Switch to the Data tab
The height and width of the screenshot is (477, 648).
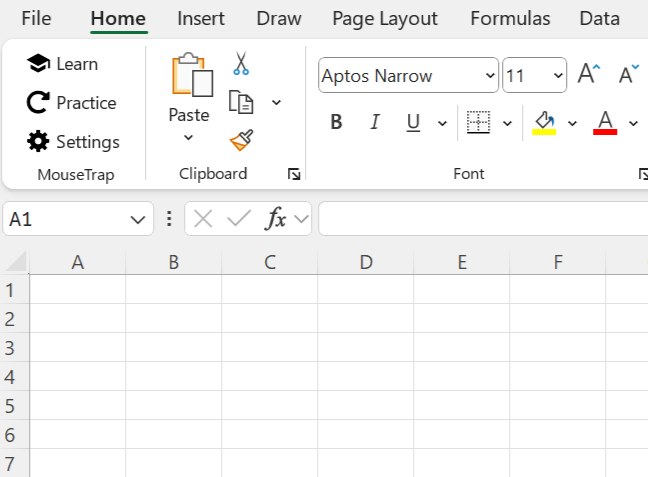(x=600, y=19)
